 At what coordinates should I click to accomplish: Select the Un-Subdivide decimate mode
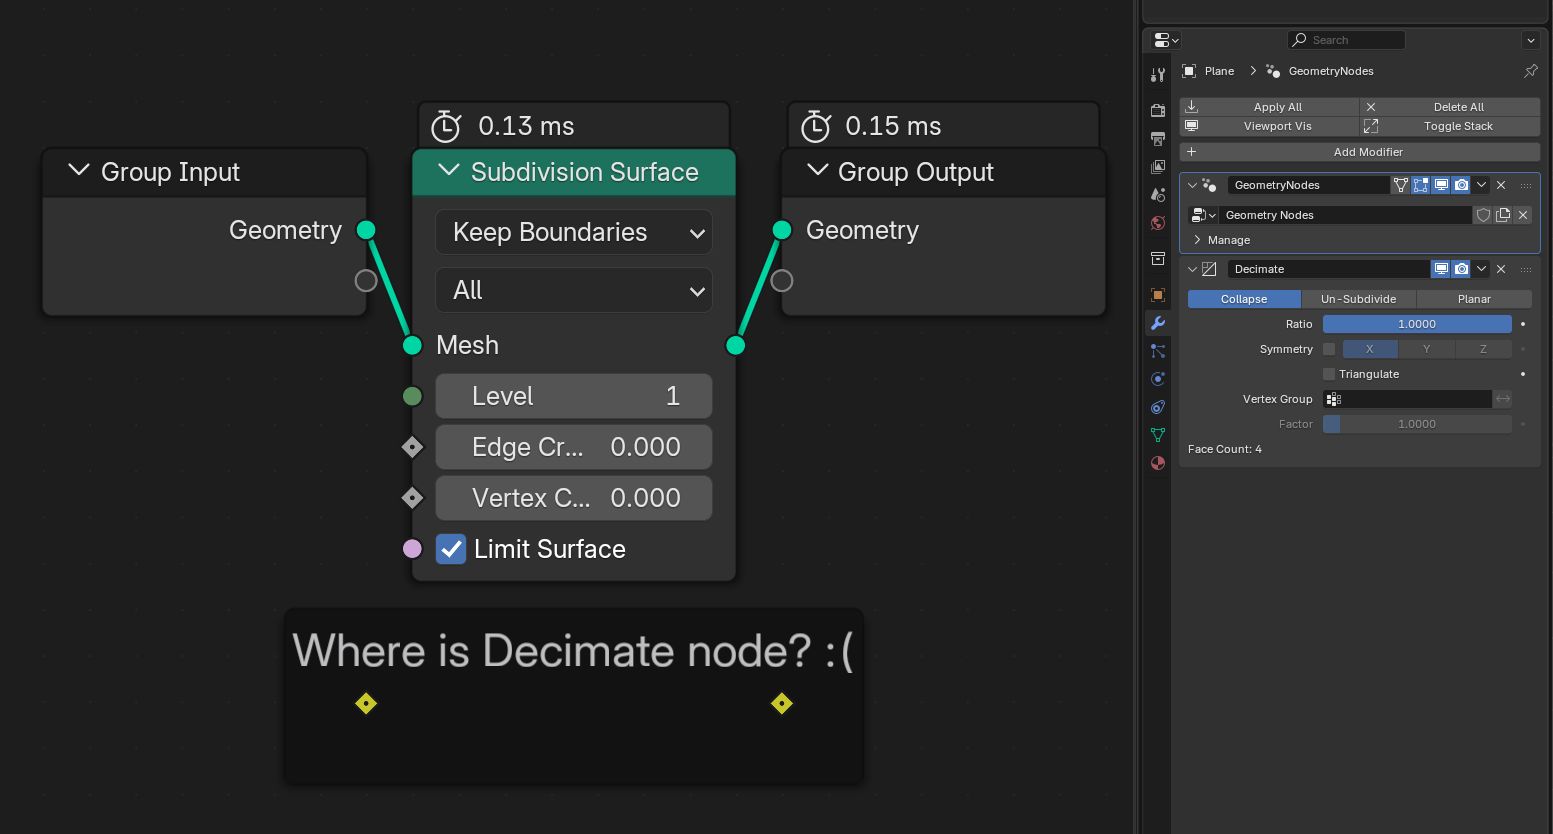tap(1358, 299)
